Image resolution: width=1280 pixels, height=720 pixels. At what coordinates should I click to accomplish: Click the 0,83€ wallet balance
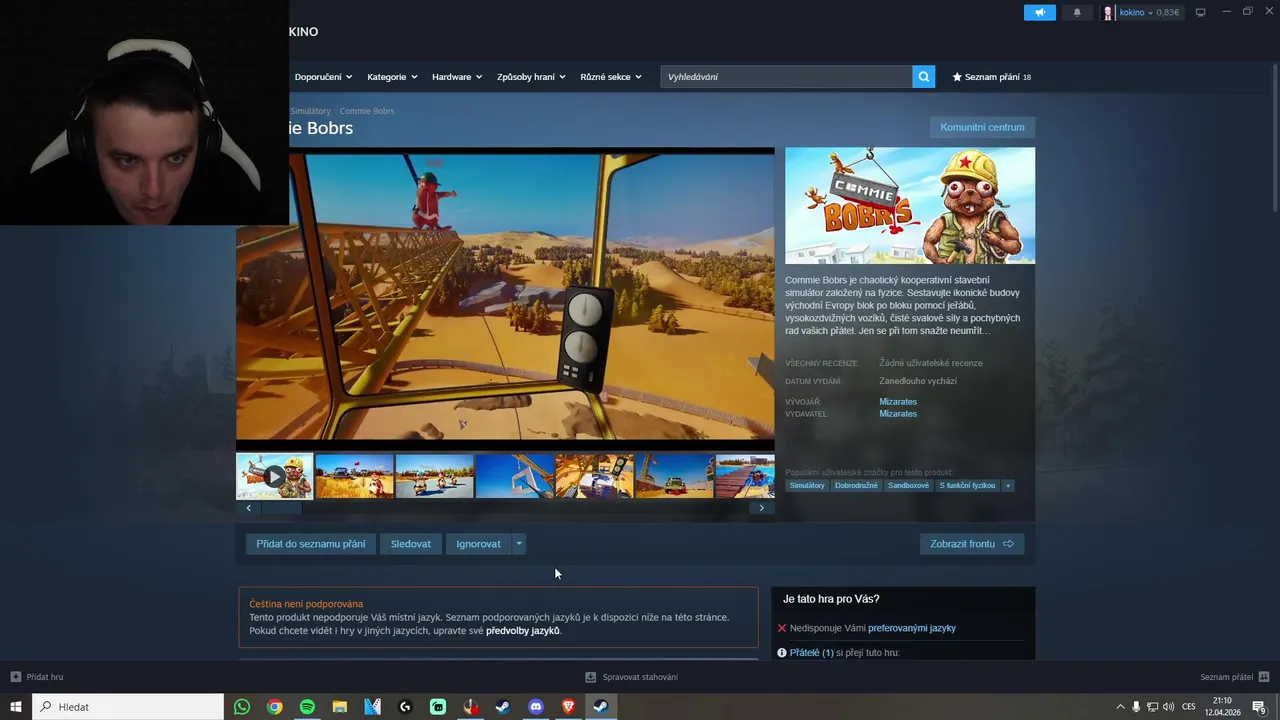point(1167,12)
